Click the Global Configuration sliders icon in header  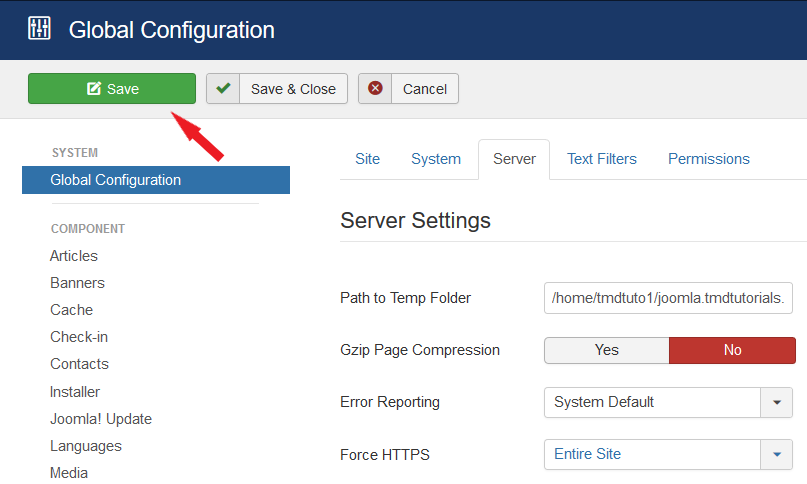point(38,28)
